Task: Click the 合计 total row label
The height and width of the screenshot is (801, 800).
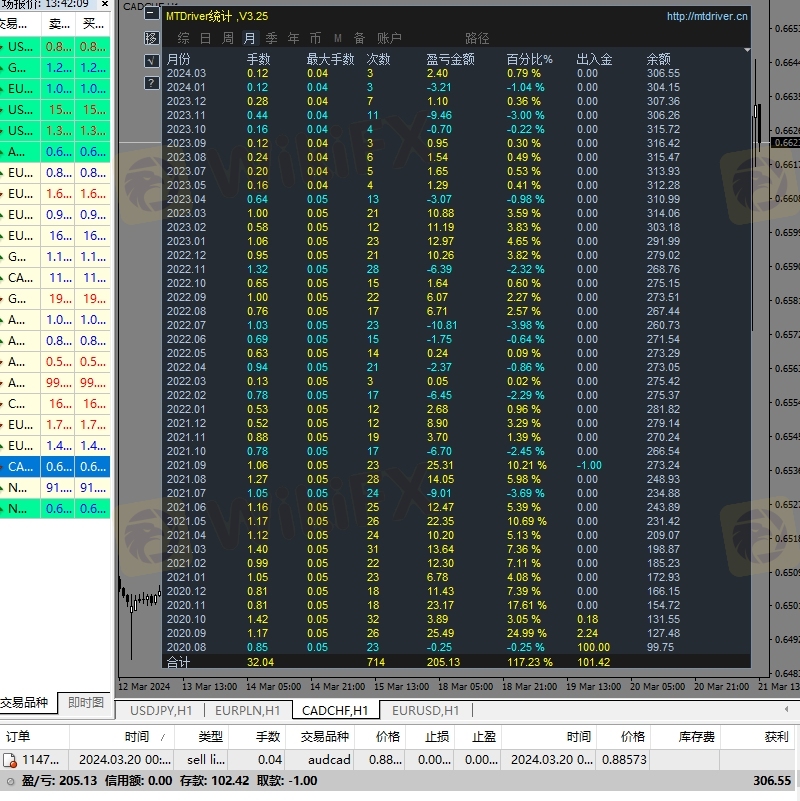Action: (178, 662)
